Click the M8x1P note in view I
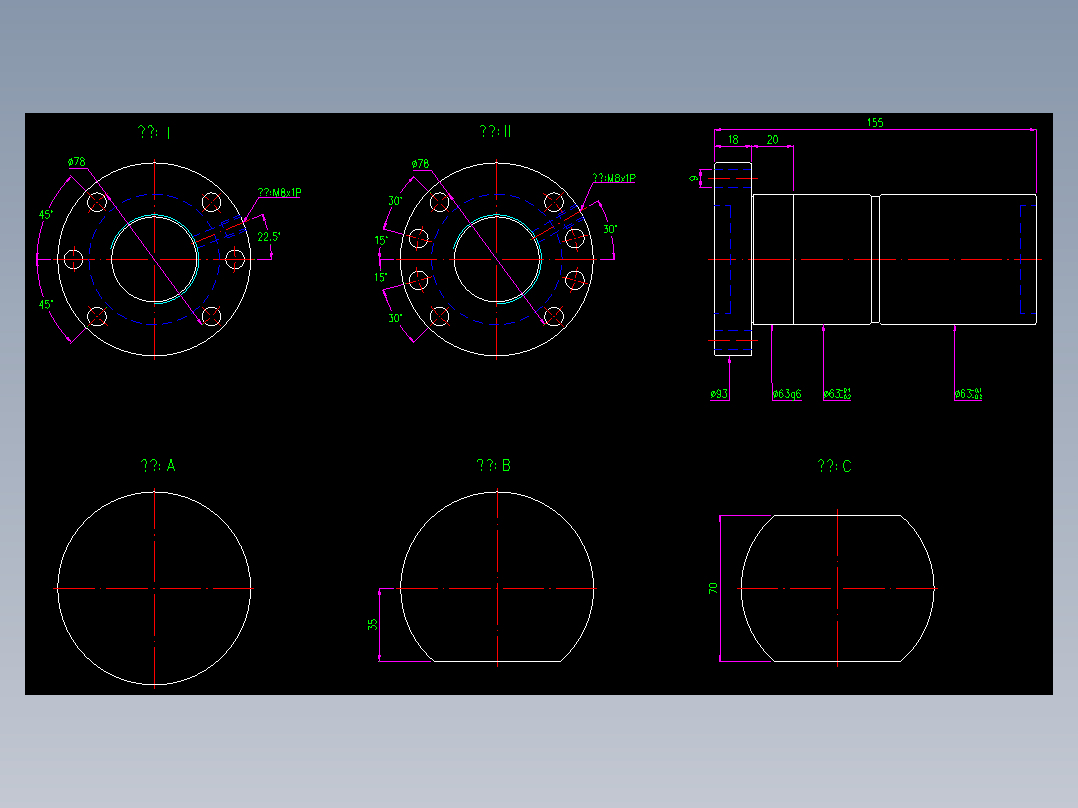 (x=279, y=193)
